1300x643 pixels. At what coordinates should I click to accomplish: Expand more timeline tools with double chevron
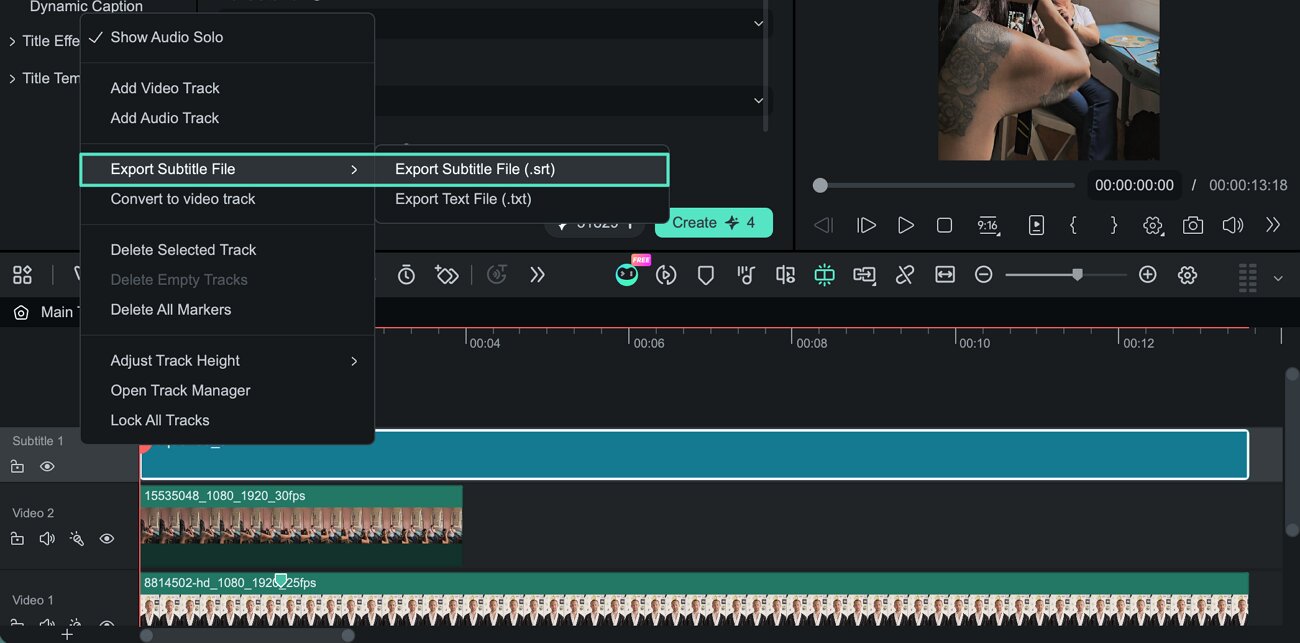coord(537,275)
